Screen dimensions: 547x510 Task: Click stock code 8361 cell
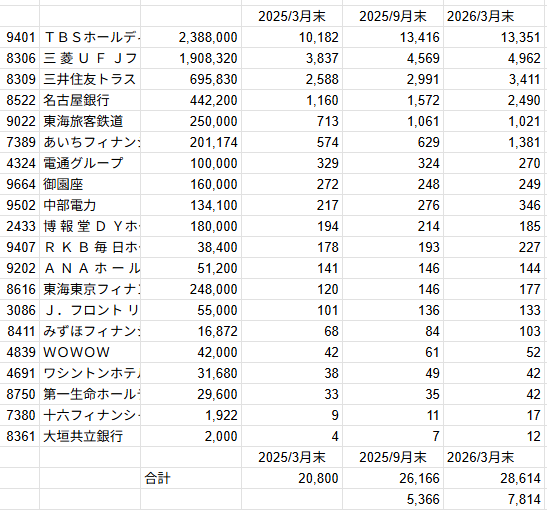tap(20, 436)
